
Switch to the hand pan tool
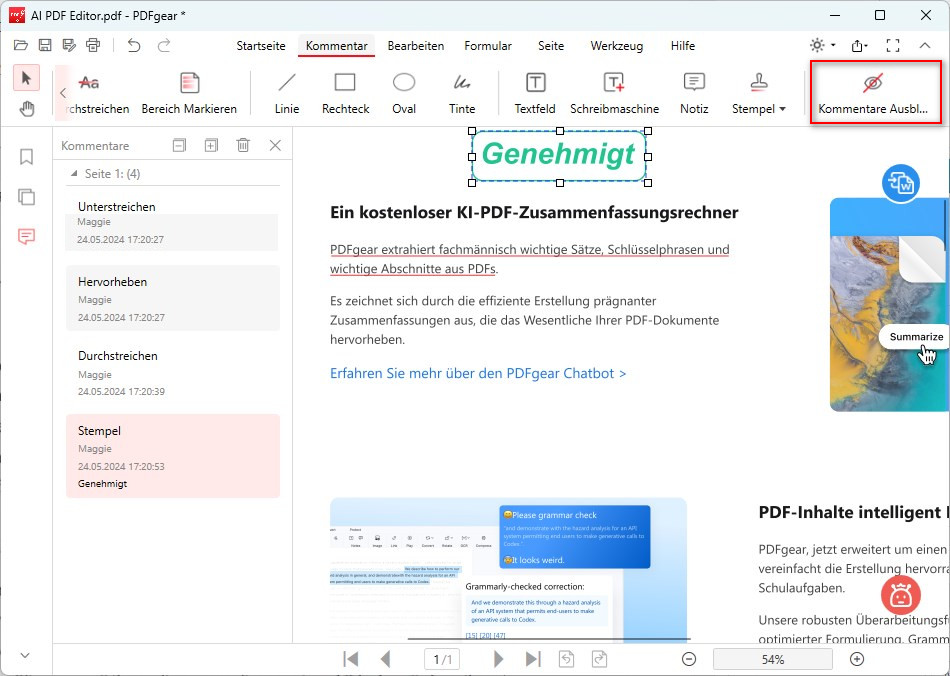[26, 109]
